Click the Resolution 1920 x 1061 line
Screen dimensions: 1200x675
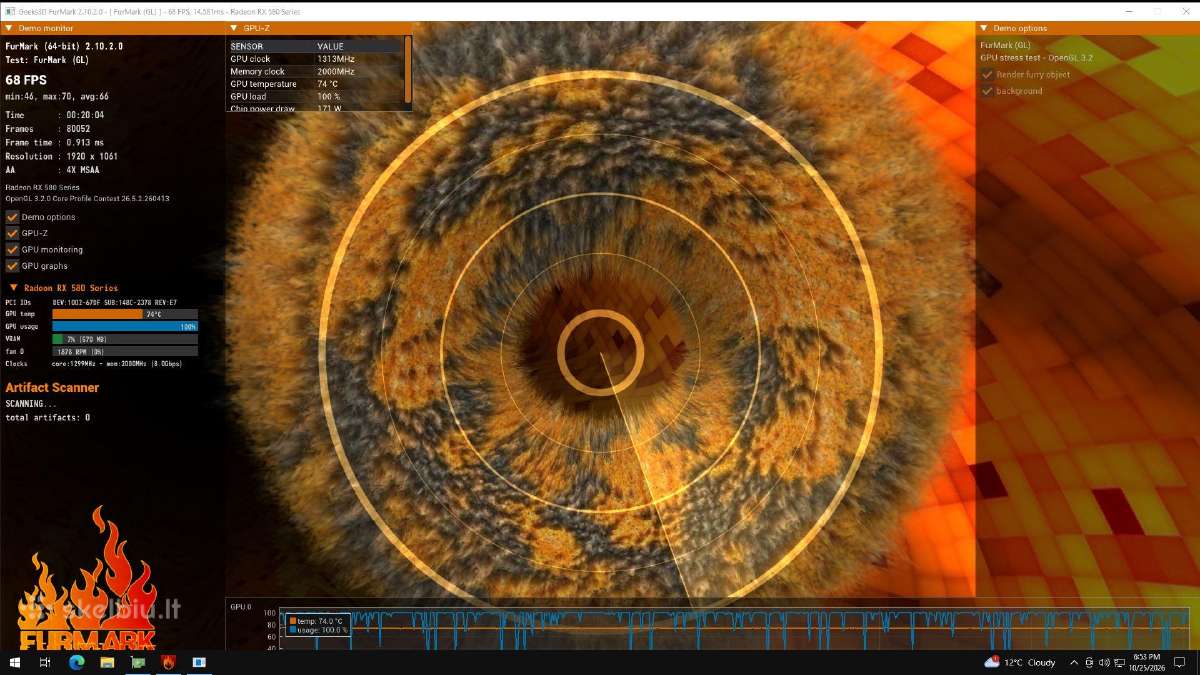(62, 157)
